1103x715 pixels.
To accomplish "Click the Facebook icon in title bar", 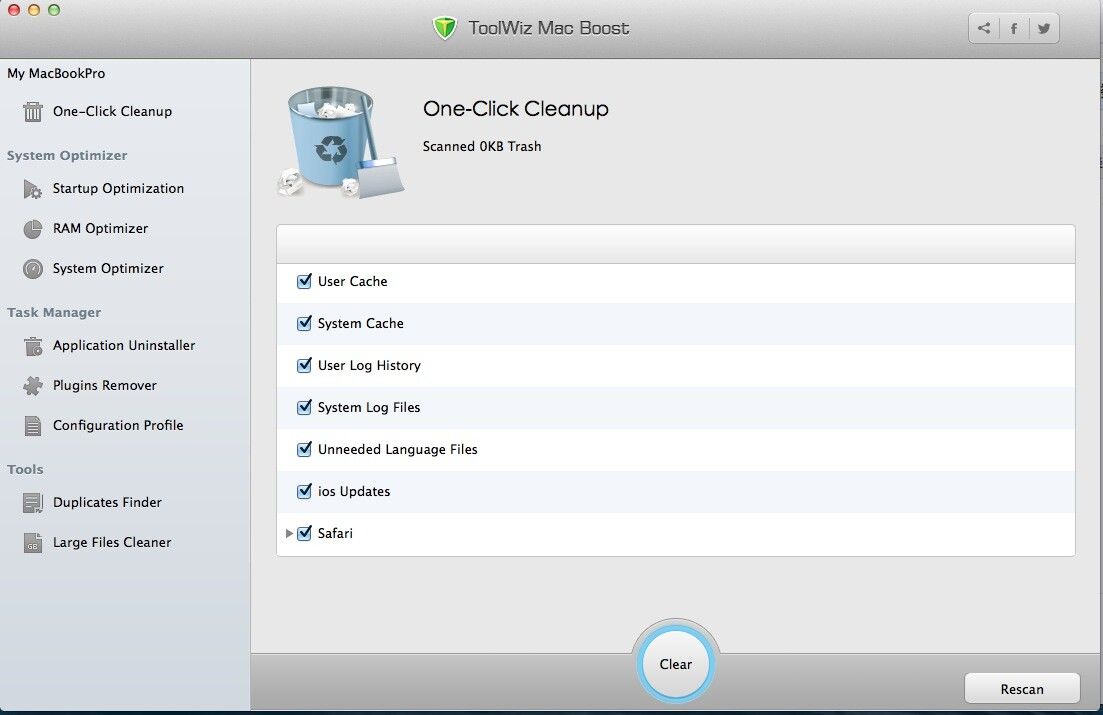I will pyautogui.click(x=1014, y=28).
